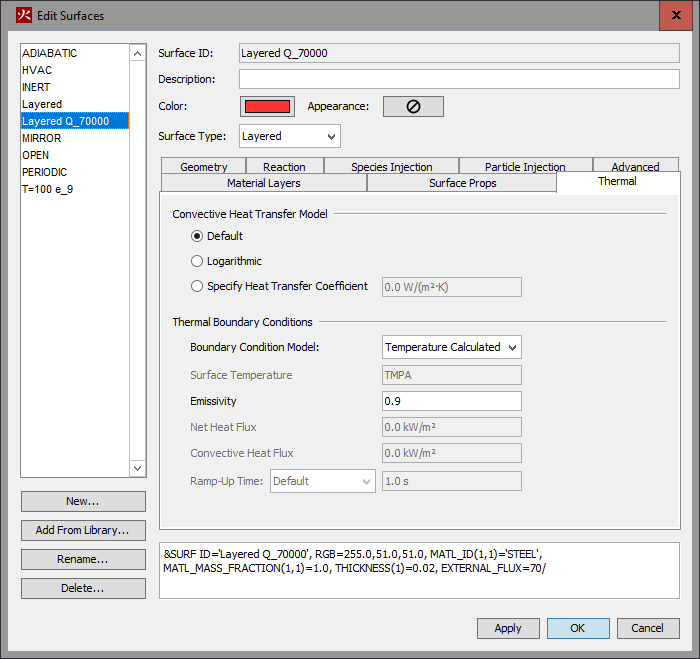Open the Surface Type dropdown

(290, 136)
